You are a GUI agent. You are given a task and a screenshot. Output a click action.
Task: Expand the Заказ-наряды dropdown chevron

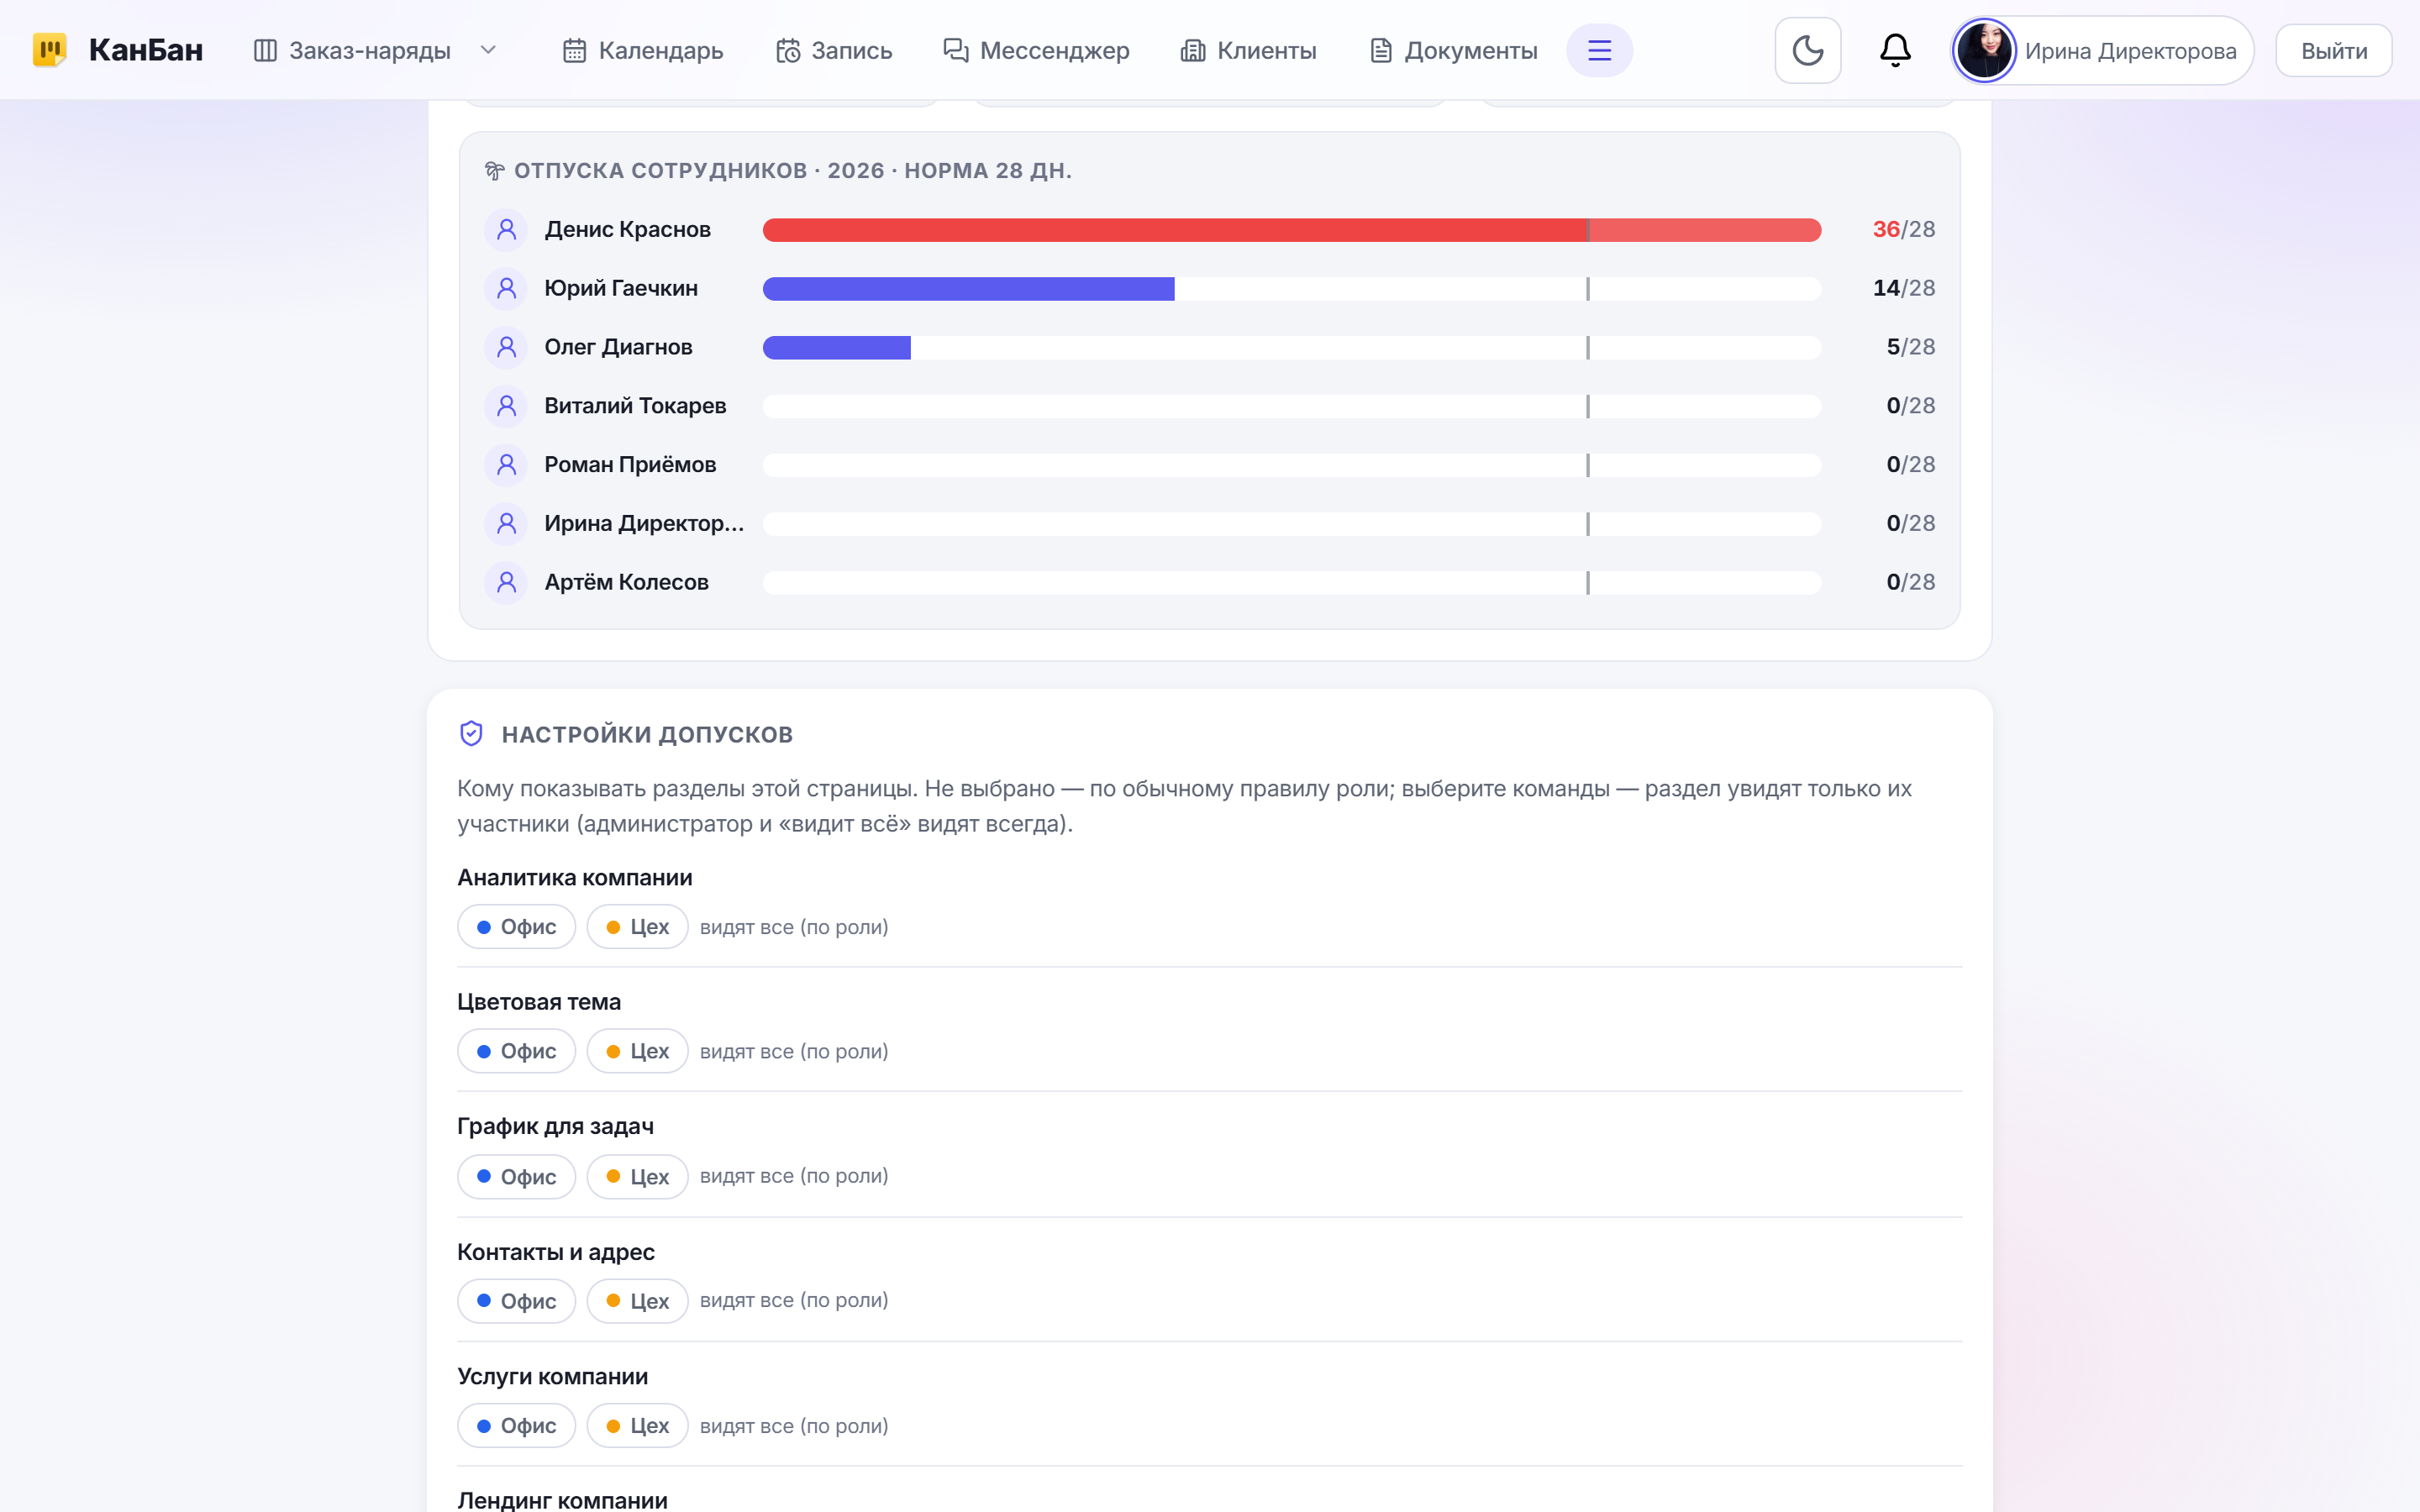(488, 50)
